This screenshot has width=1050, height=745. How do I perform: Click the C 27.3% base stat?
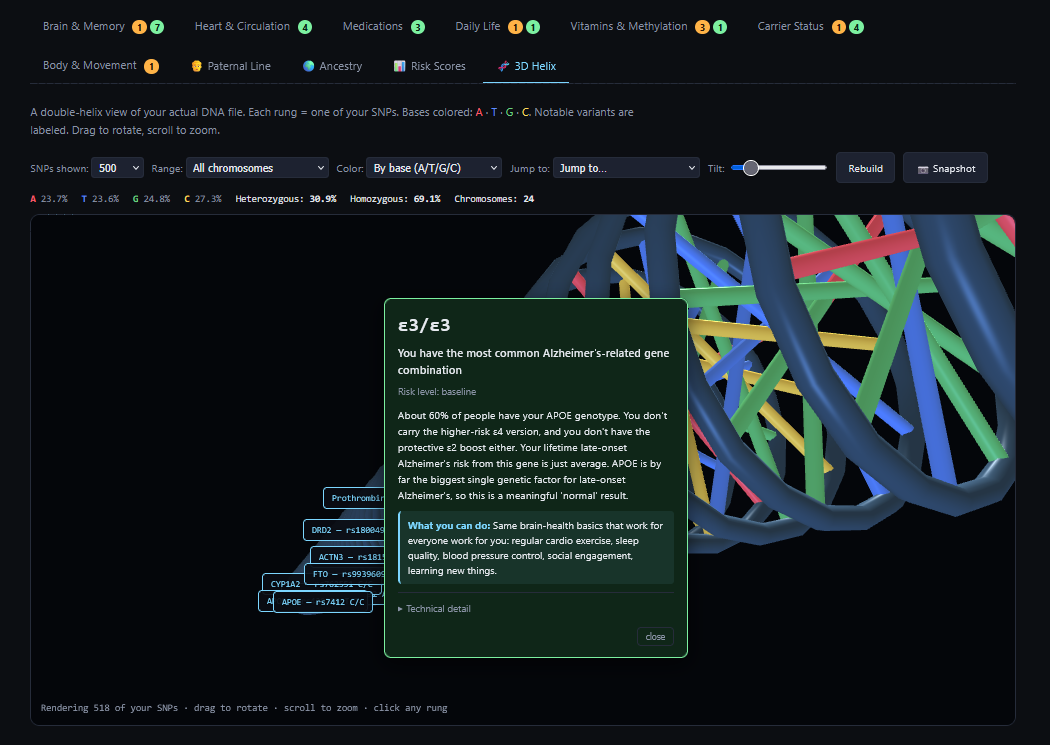(x=203, y=199)
